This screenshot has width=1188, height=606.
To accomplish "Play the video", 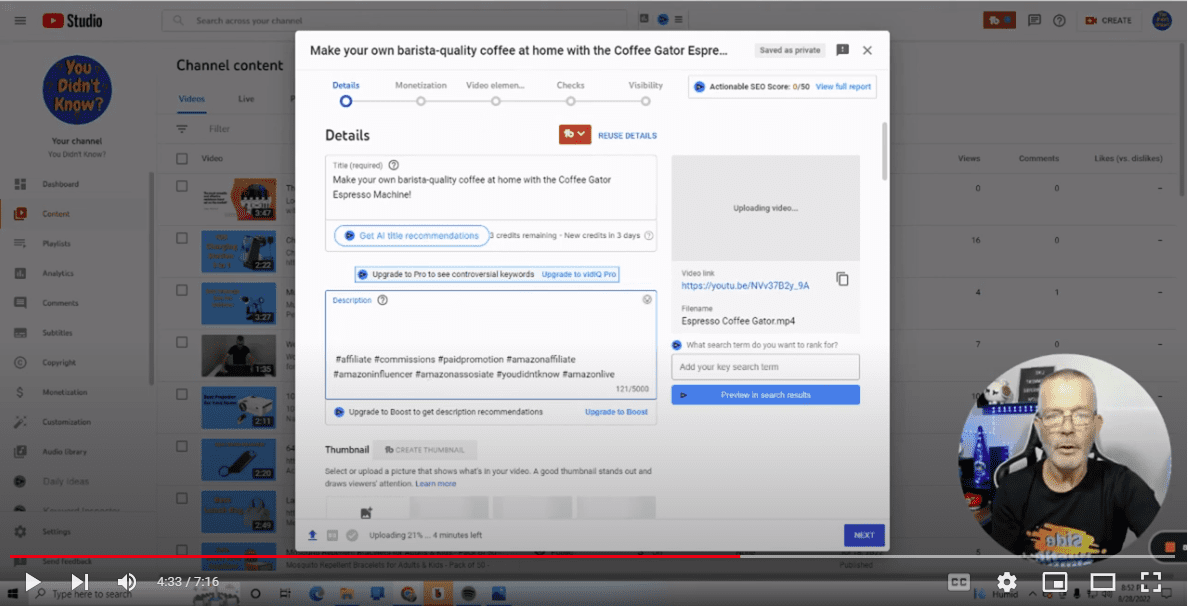I will pyautogui.click(x=33, y=582).
